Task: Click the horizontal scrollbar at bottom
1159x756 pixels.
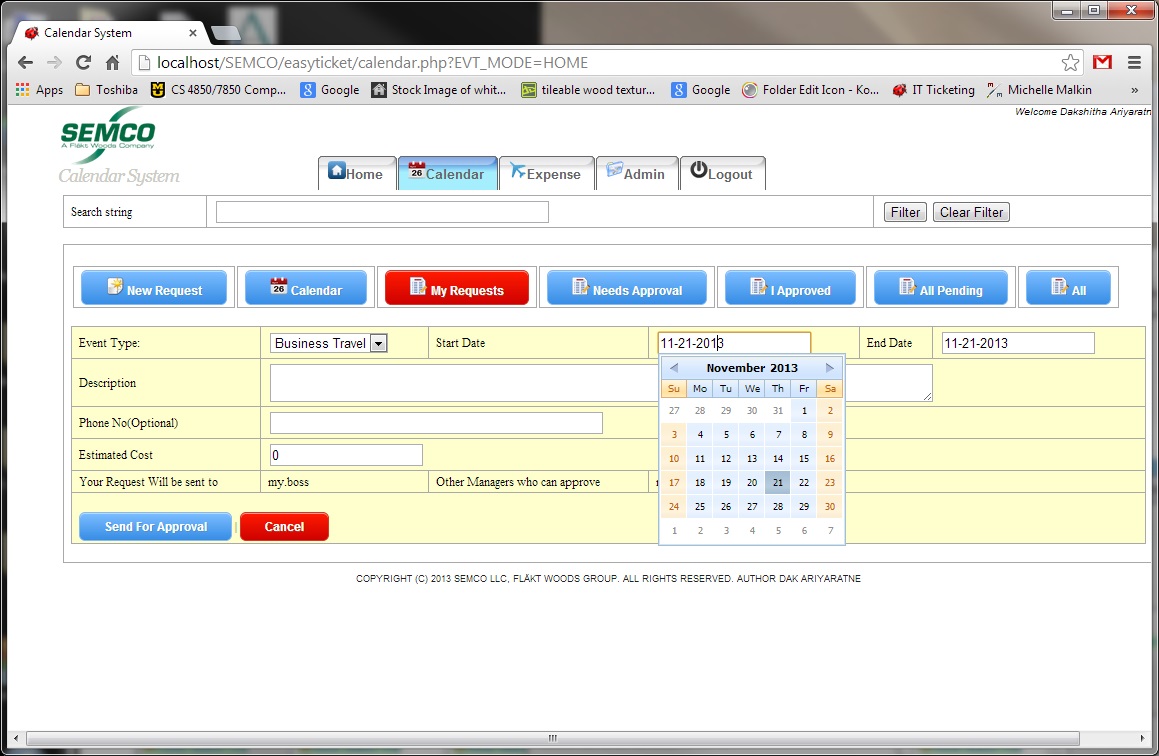Action: pyautogui.click(x=550, y=738)
